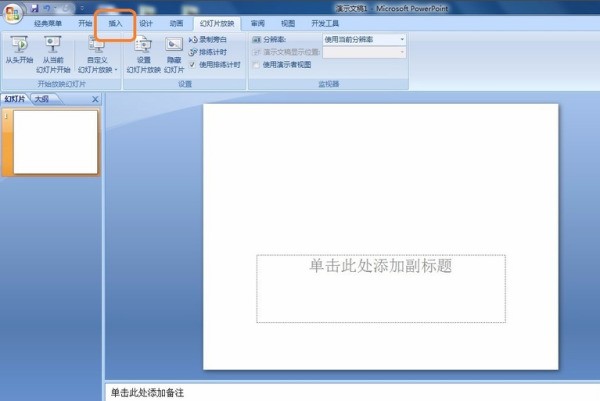
Task: Click the Save icon in quick access toolbar
Action: point(34,8)
